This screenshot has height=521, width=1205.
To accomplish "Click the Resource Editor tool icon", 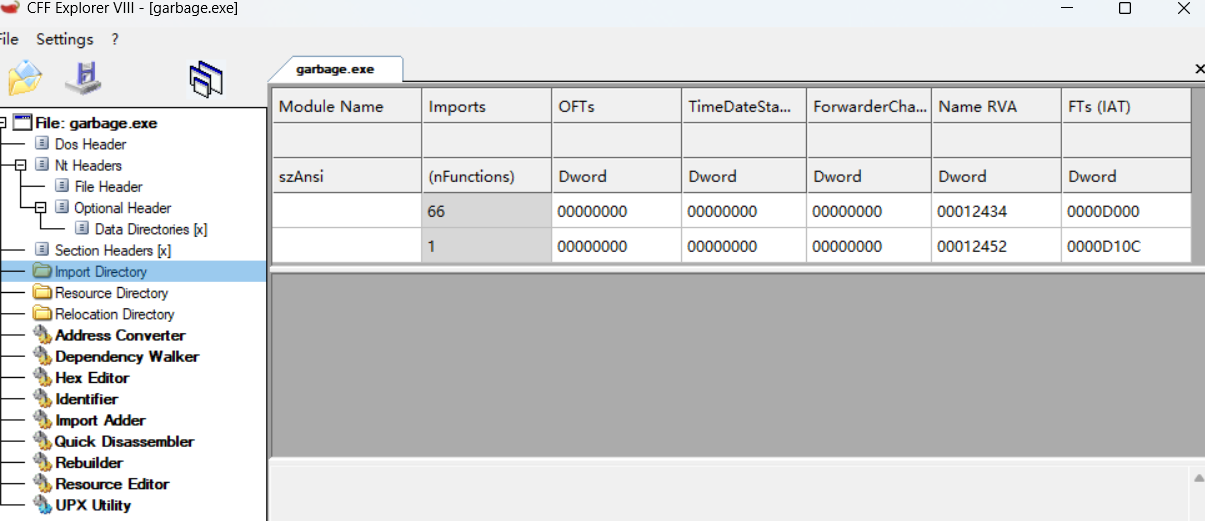I will coord(42,484).
